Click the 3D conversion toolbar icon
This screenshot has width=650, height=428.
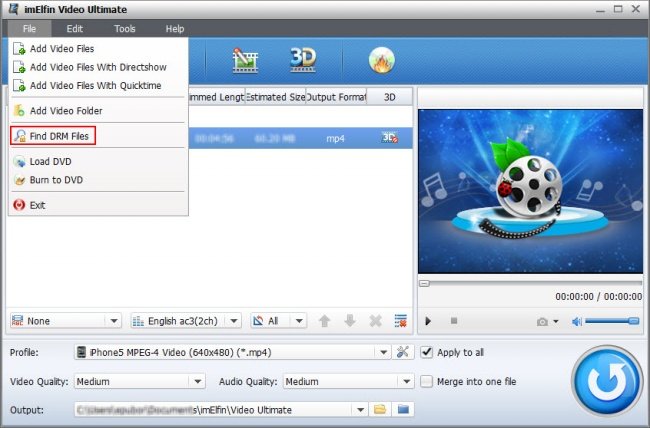303,60
